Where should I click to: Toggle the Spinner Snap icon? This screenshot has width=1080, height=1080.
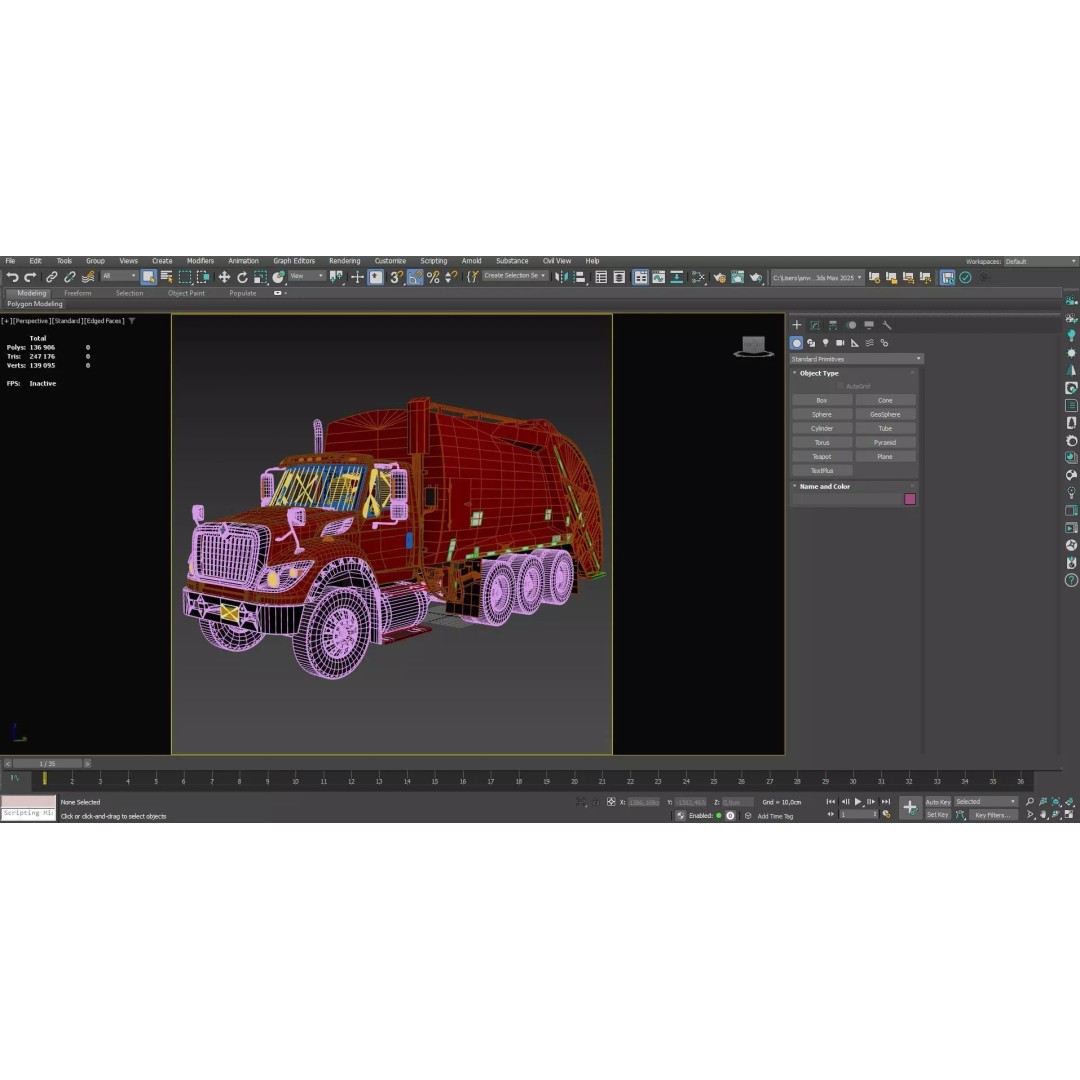(451, 277)
